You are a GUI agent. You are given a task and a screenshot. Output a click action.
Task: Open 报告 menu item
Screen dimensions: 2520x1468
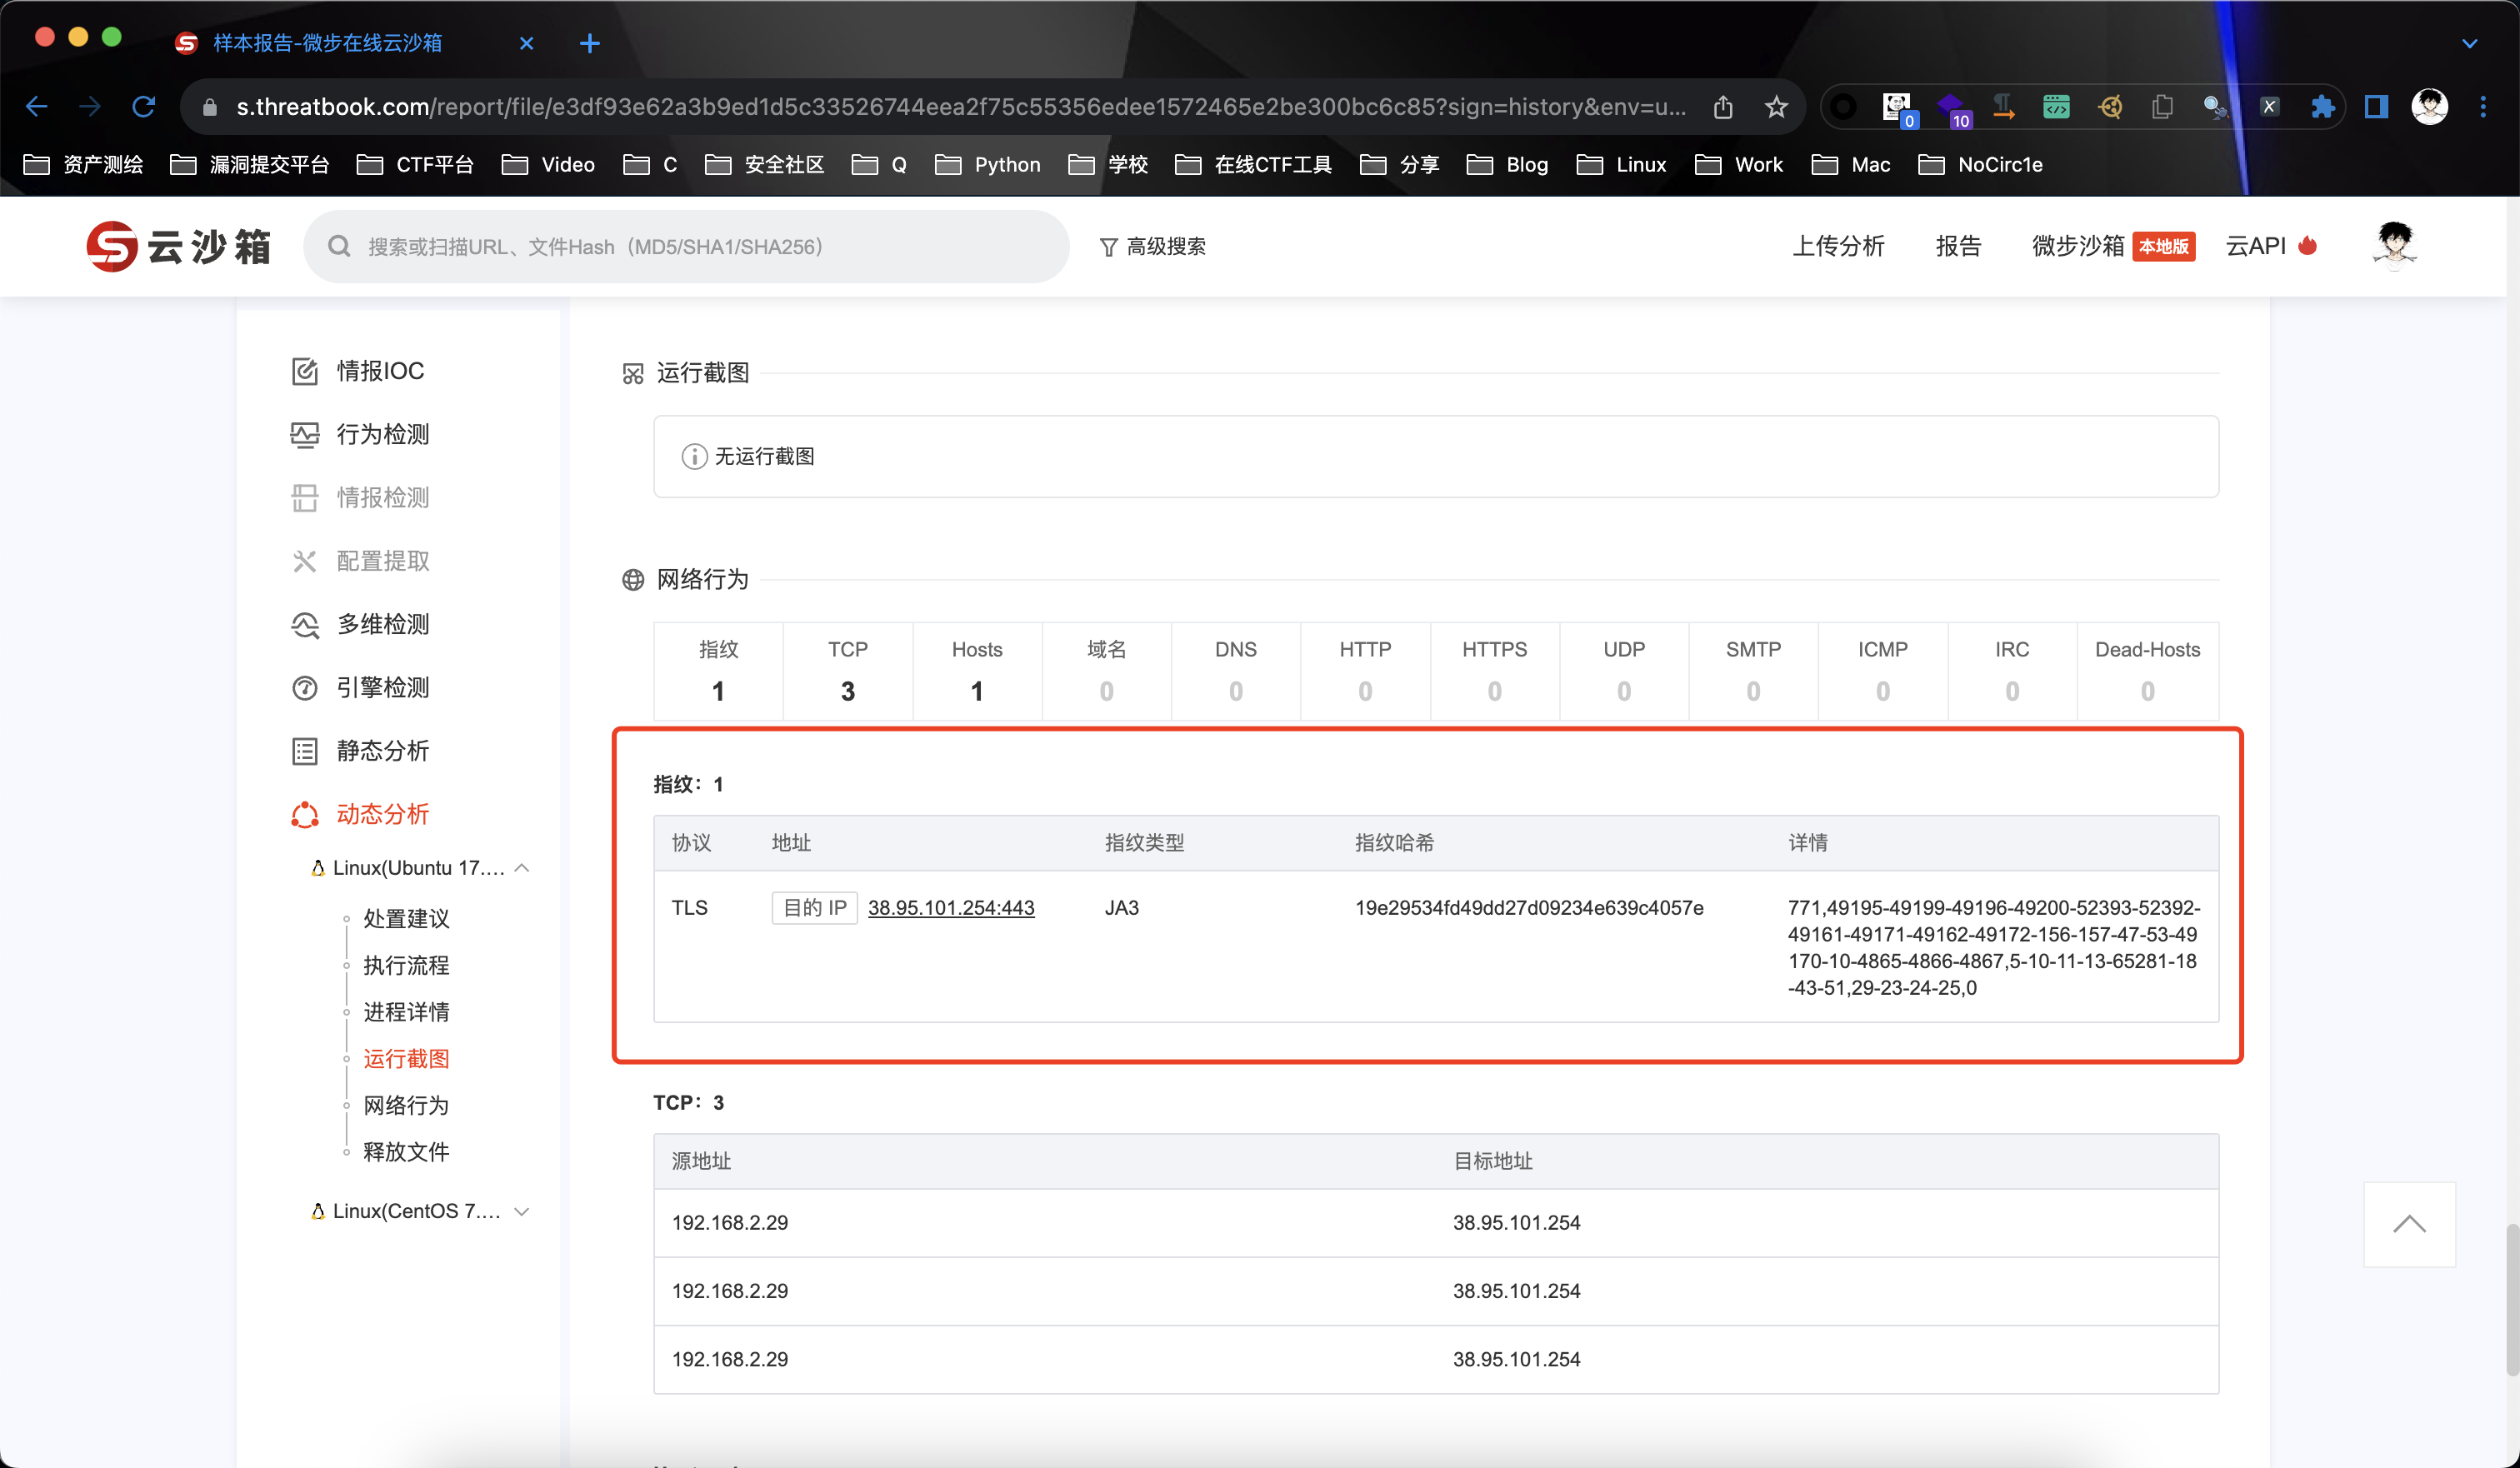click(1958, 246)
